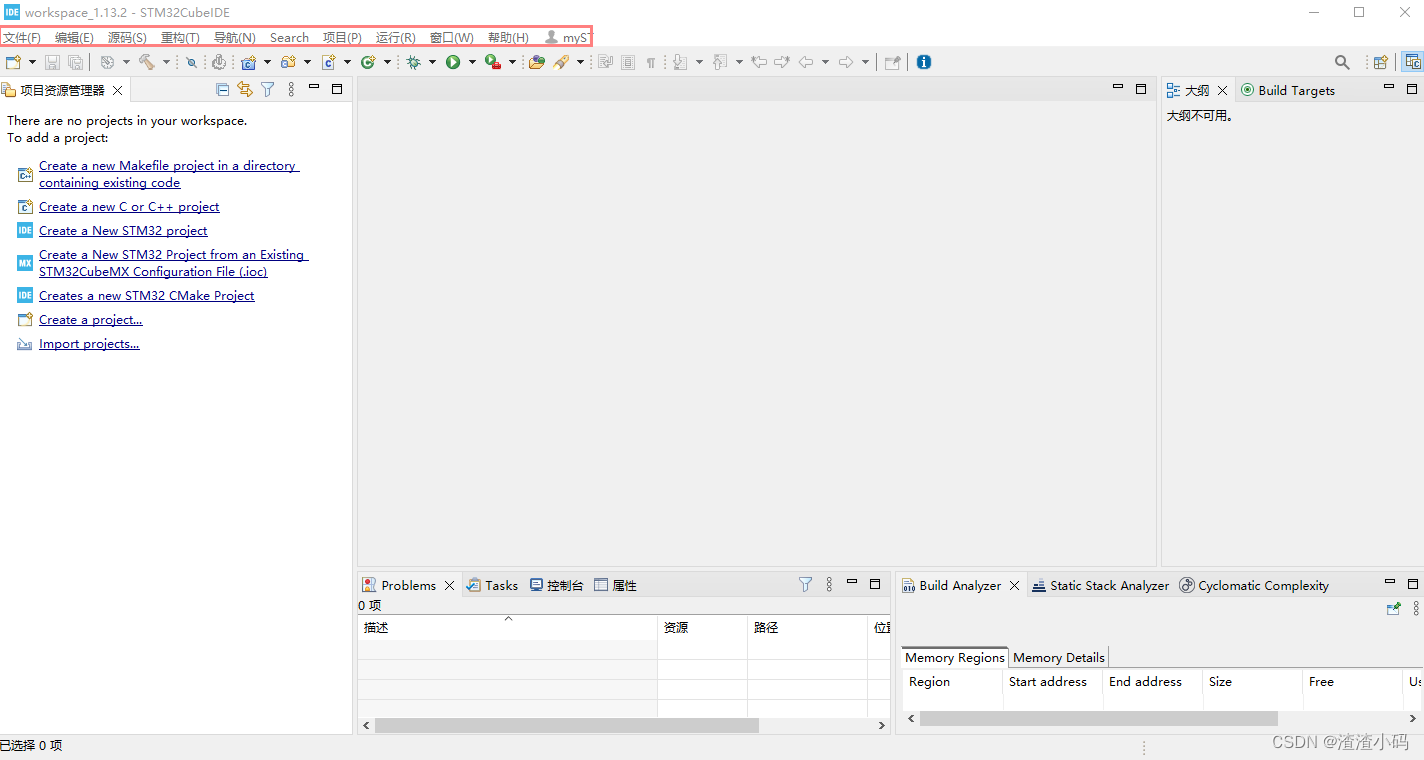Click the External Tools run icon
This screenshot has height=760, width=1424.
point(492,62)
